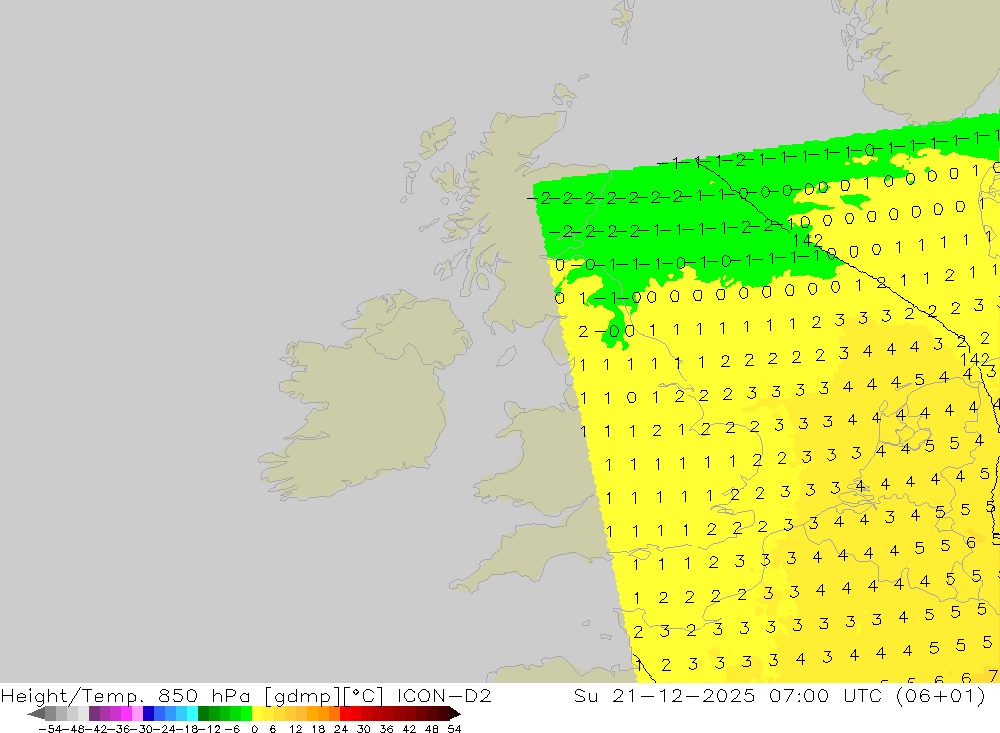The image size is (1000, 733).
Task: Click the "-30" legend label
Action: [142, 729]
